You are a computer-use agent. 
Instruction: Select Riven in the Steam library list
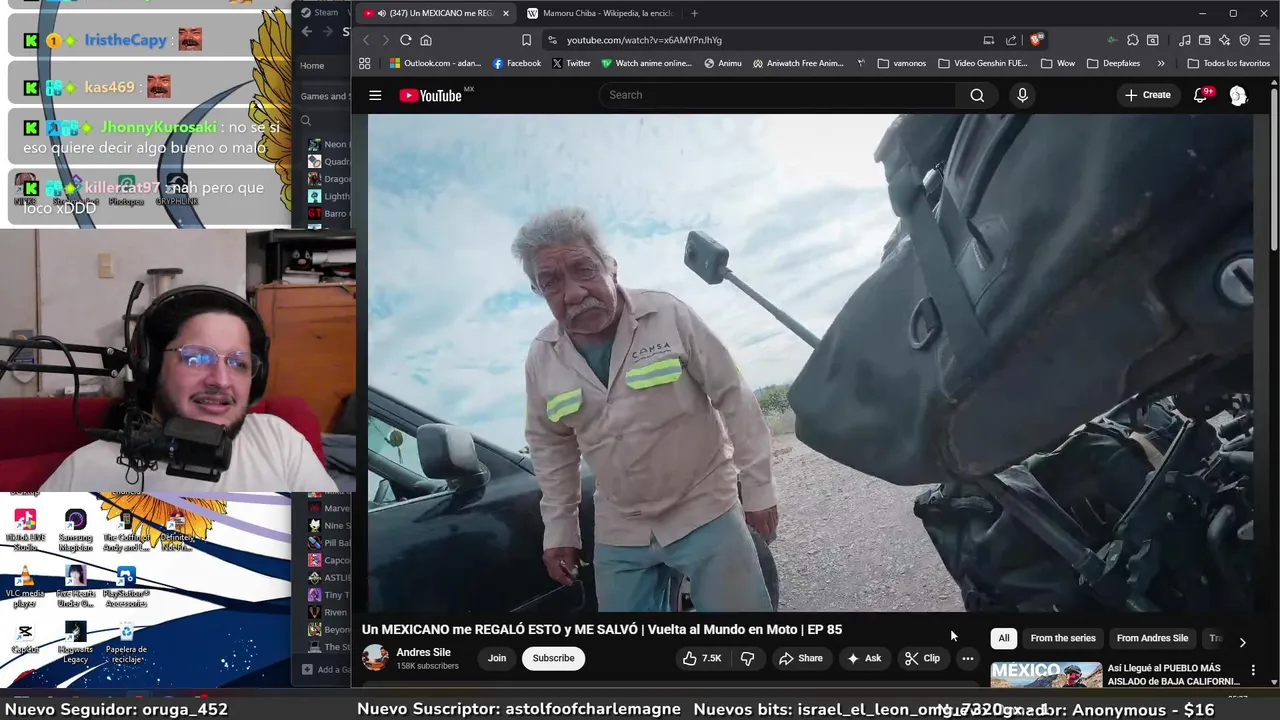[329, 612]
